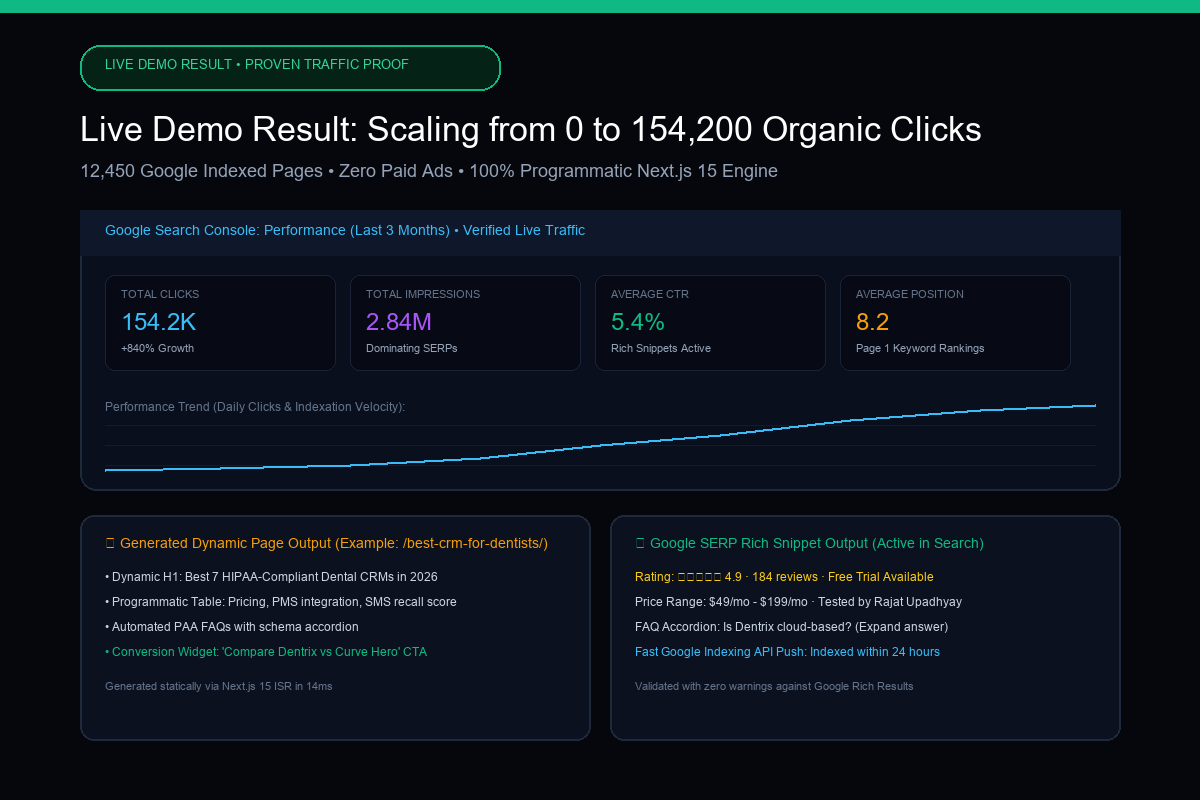Open the Total Impressions 2.84M card
This screenshot has width=1200, height=800.
(x=465, y=323)
